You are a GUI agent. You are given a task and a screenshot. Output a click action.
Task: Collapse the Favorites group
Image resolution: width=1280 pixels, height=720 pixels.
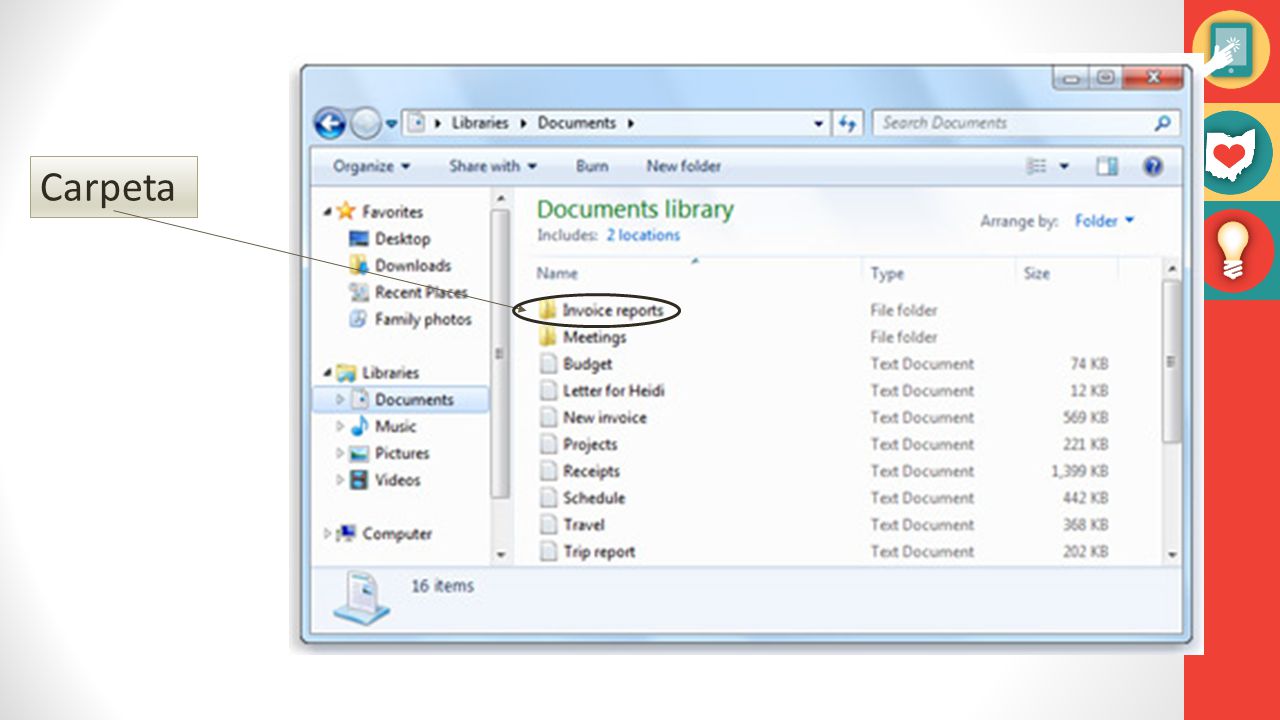click(x=327, y=212)
